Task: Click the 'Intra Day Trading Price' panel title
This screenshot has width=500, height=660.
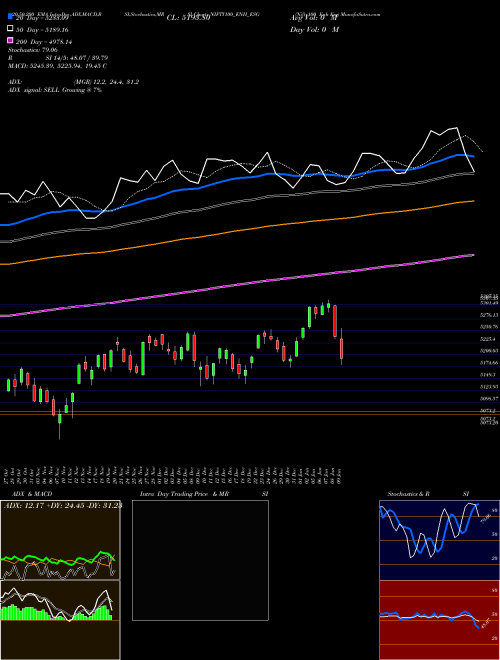Action: [175, 494]
